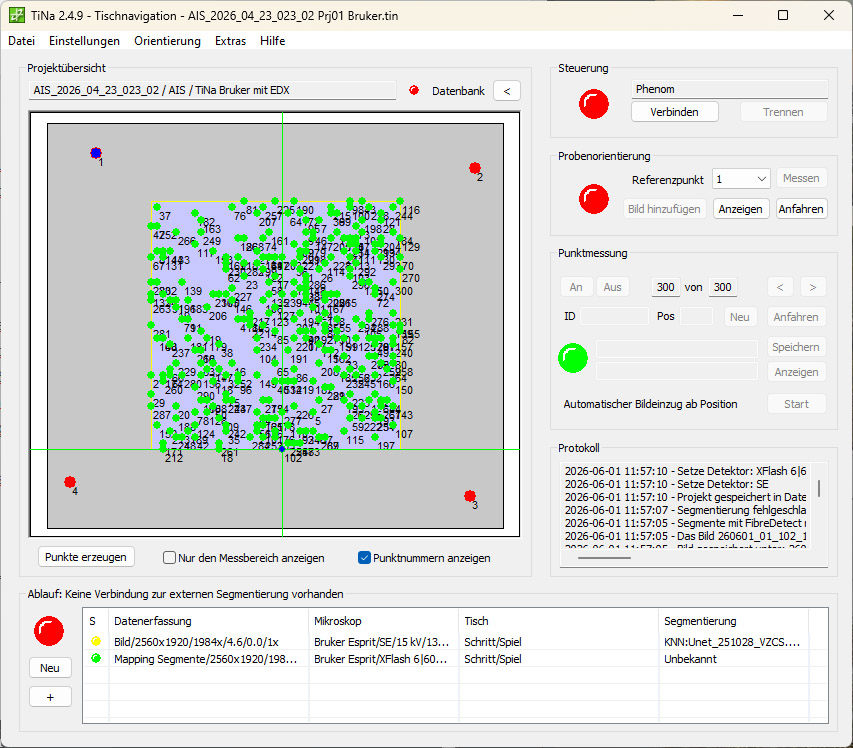Collapse project overview with the < button
The image size is (853, 748).
(x=506, y=91)
